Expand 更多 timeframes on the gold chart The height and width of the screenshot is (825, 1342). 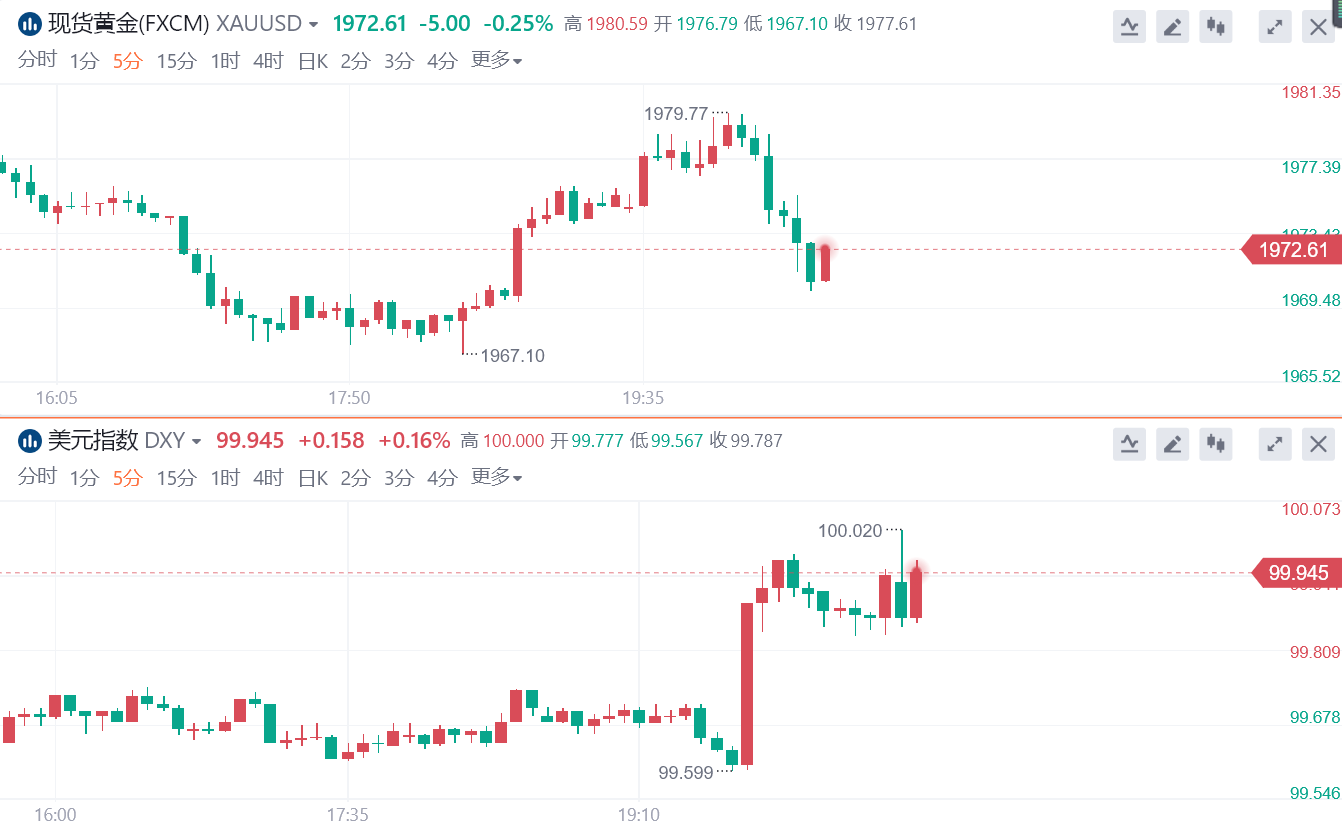(x=497, y=61)
